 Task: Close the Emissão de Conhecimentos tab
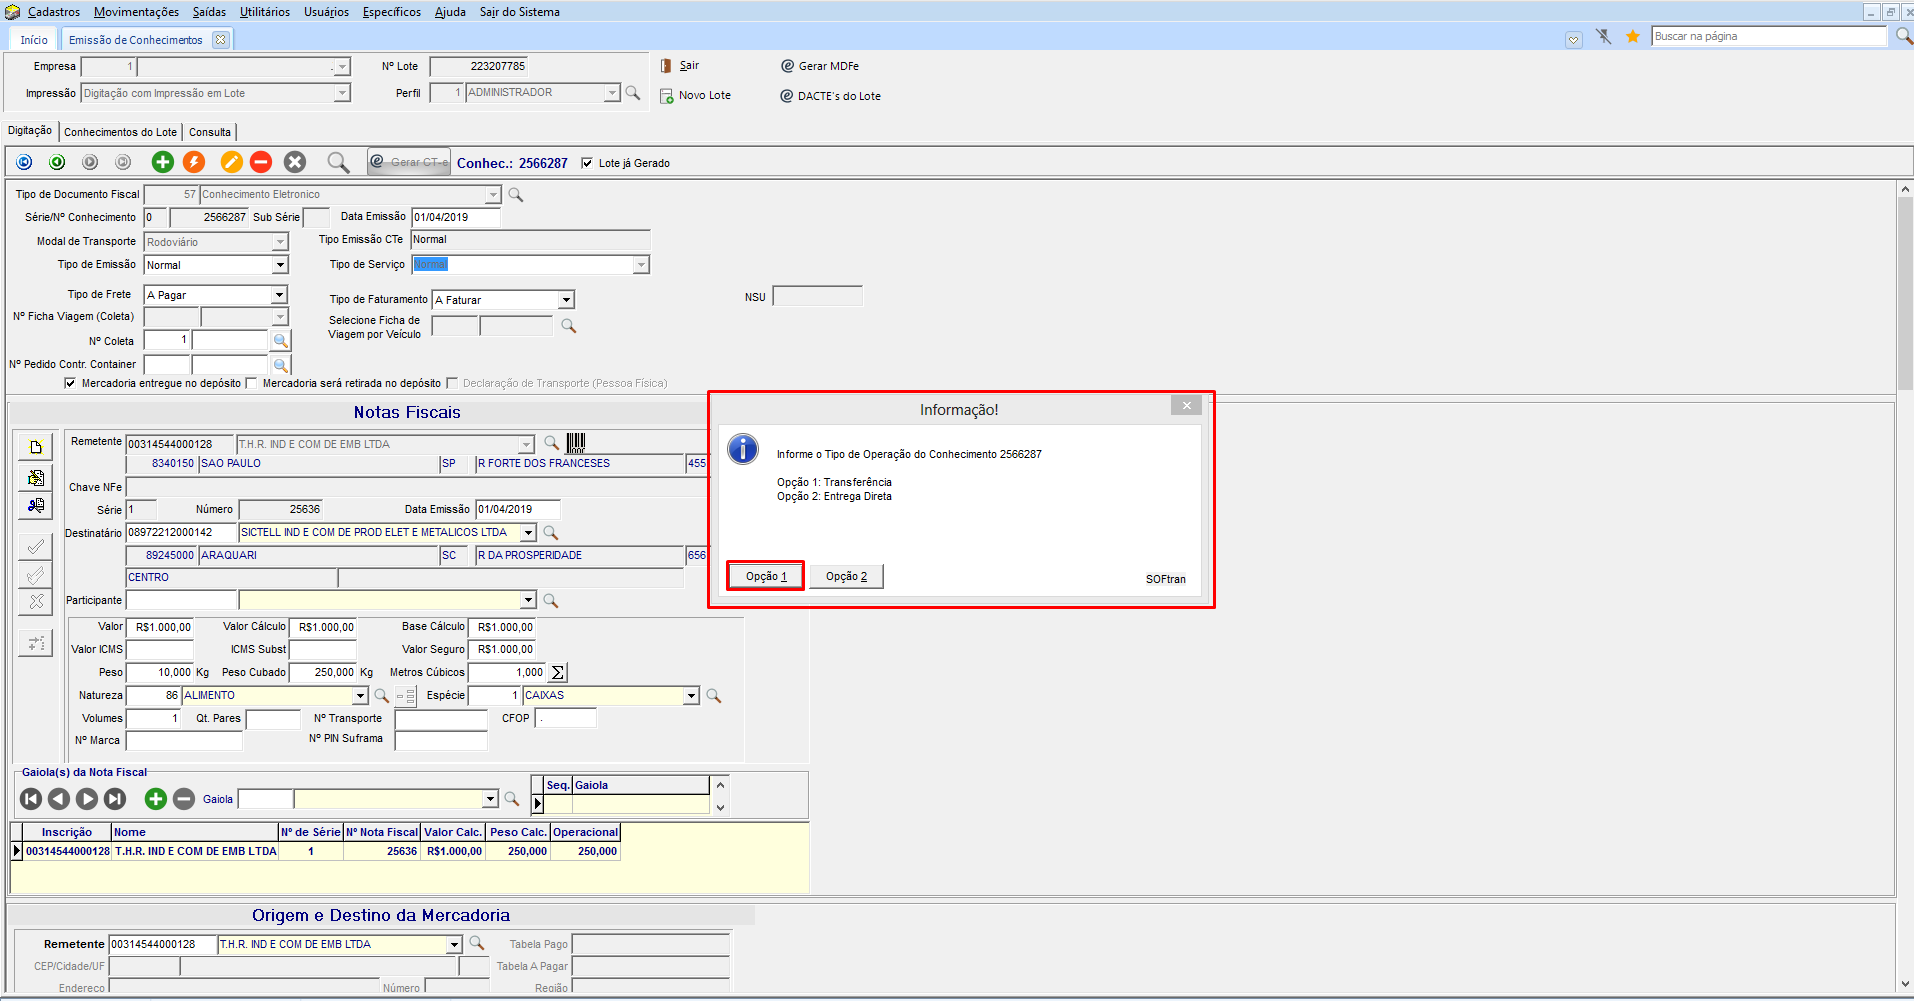(x=221, y=40)
